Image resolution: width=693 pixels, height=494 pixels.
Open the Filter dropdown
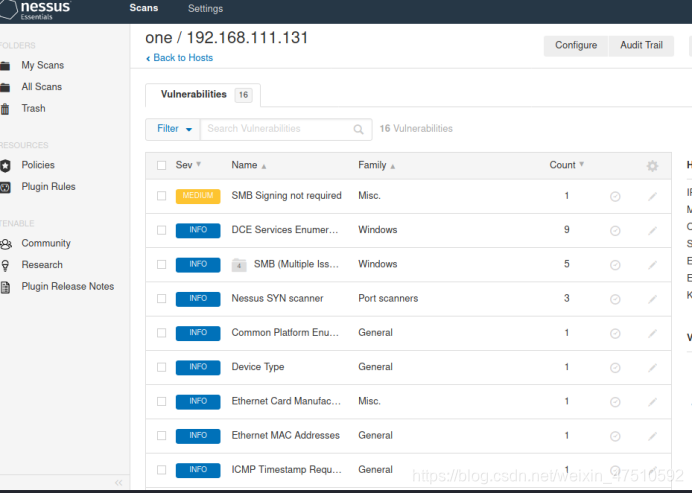(x=173, y=129)
